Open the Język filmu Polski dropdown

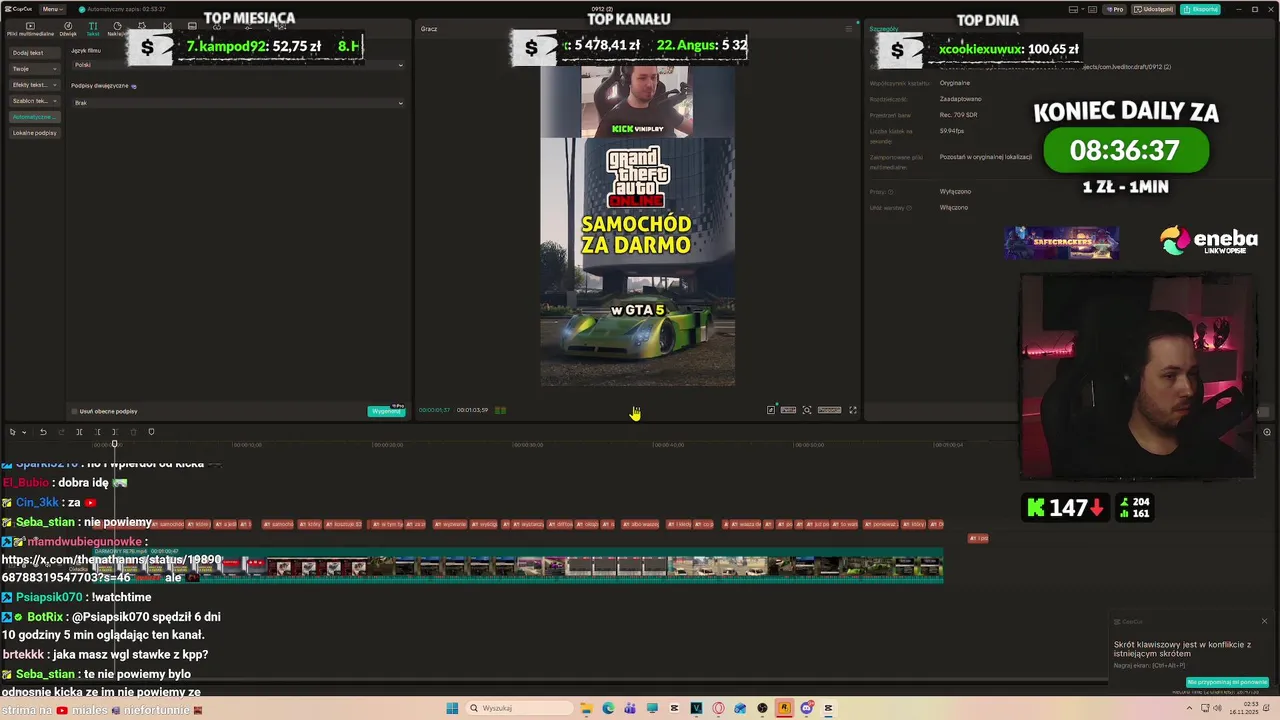click(238, 65)
